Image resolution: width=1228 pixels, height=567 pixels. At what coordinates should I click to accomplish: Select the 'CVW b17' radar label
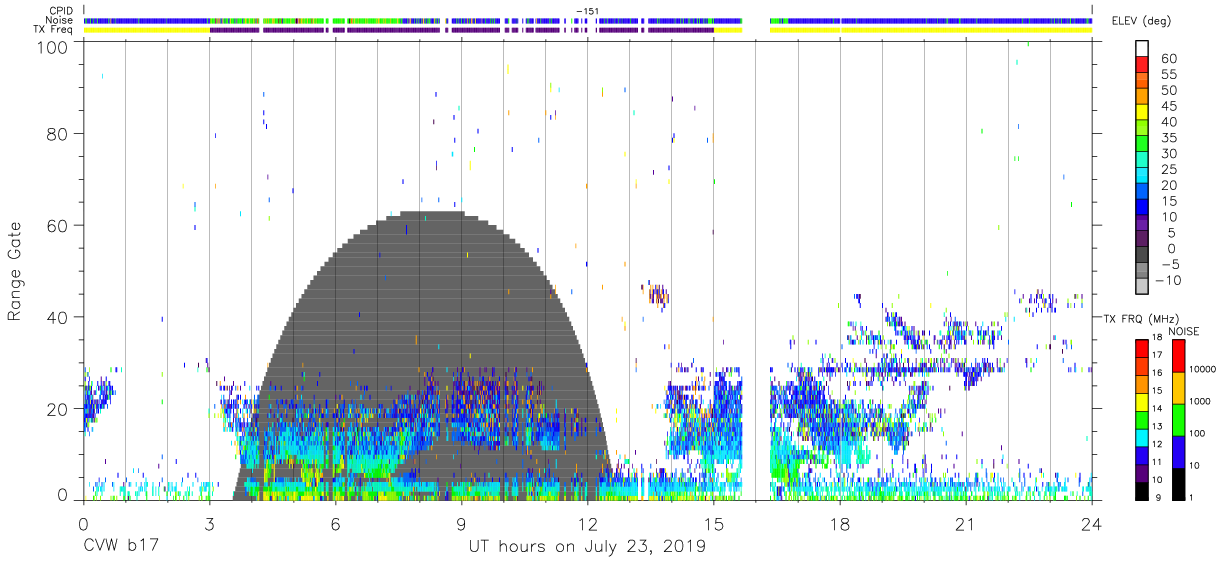[x=120, y=547]
